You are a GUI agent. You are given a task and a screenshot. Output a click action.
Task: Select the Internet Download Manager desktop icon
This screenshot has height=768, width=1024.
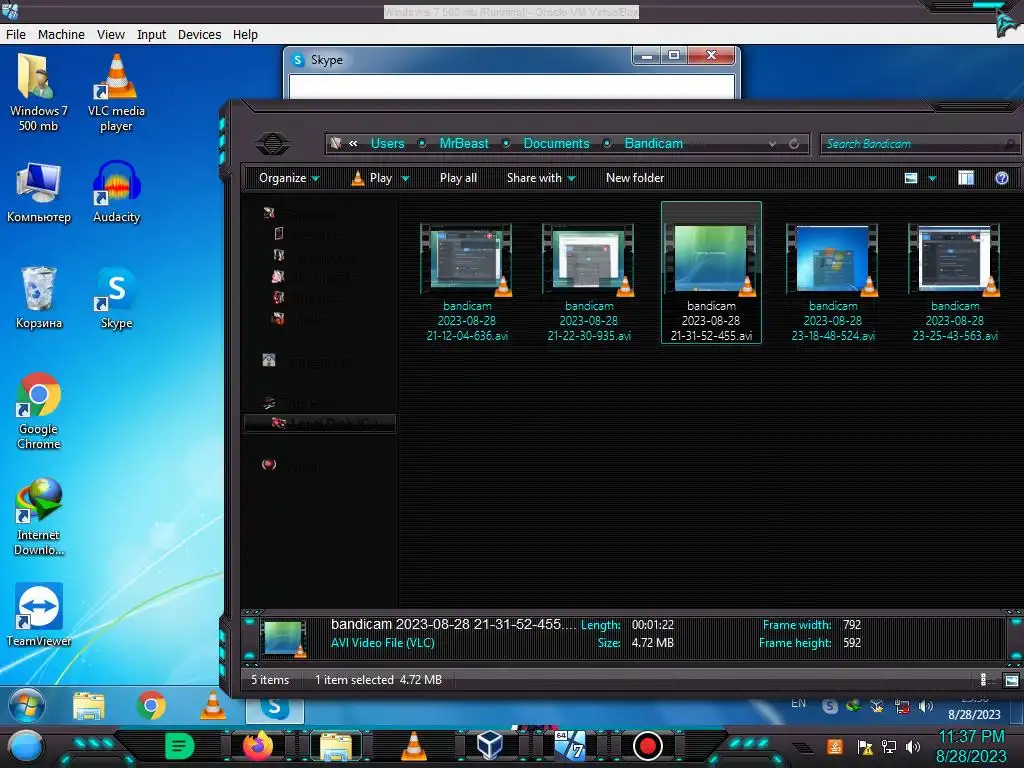(x=39, y=517)
